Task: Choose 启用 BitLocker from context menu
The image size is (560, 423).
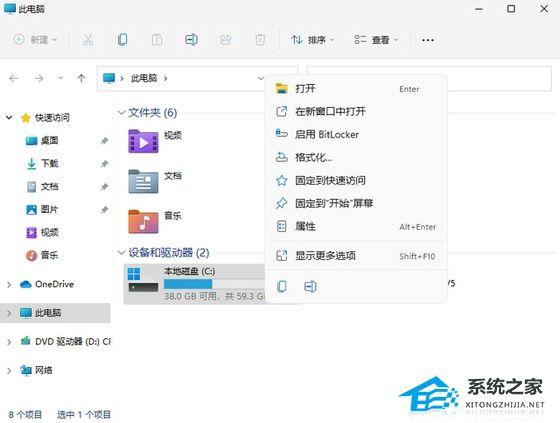Action: pyautogui.click(x=356, y=134)
